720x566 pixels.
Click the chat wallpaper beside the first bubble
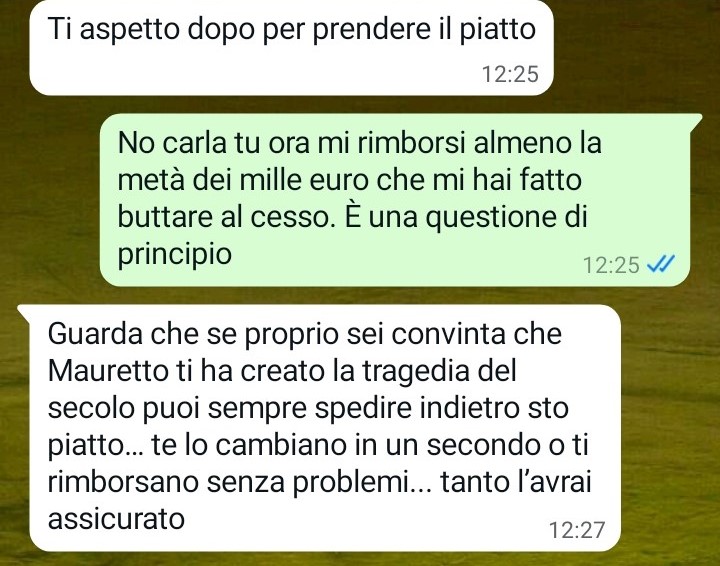(x=634, y=50)
